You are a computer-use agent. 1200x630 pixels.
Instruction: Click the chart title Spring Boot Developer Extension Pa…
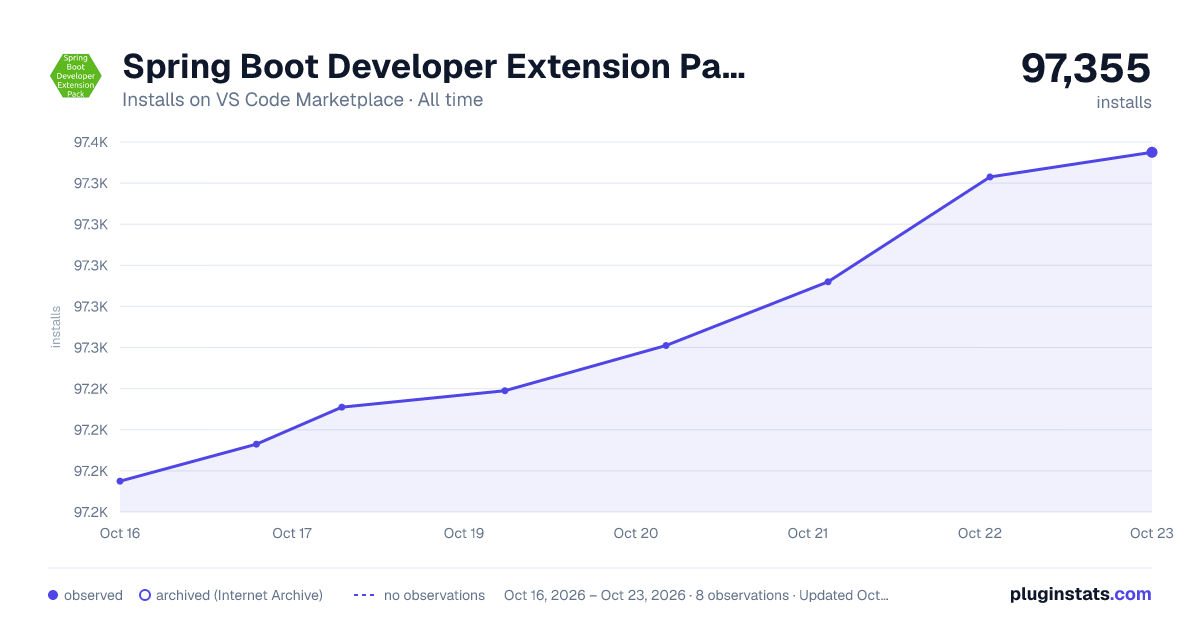pyautogui.click(x=434, y=67)
